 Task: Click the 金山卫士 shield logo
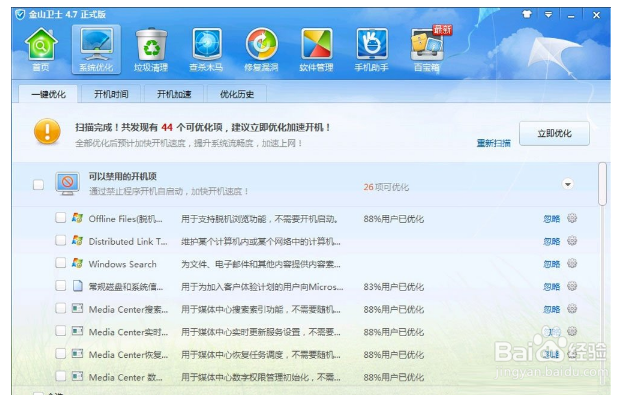point(20,14)
